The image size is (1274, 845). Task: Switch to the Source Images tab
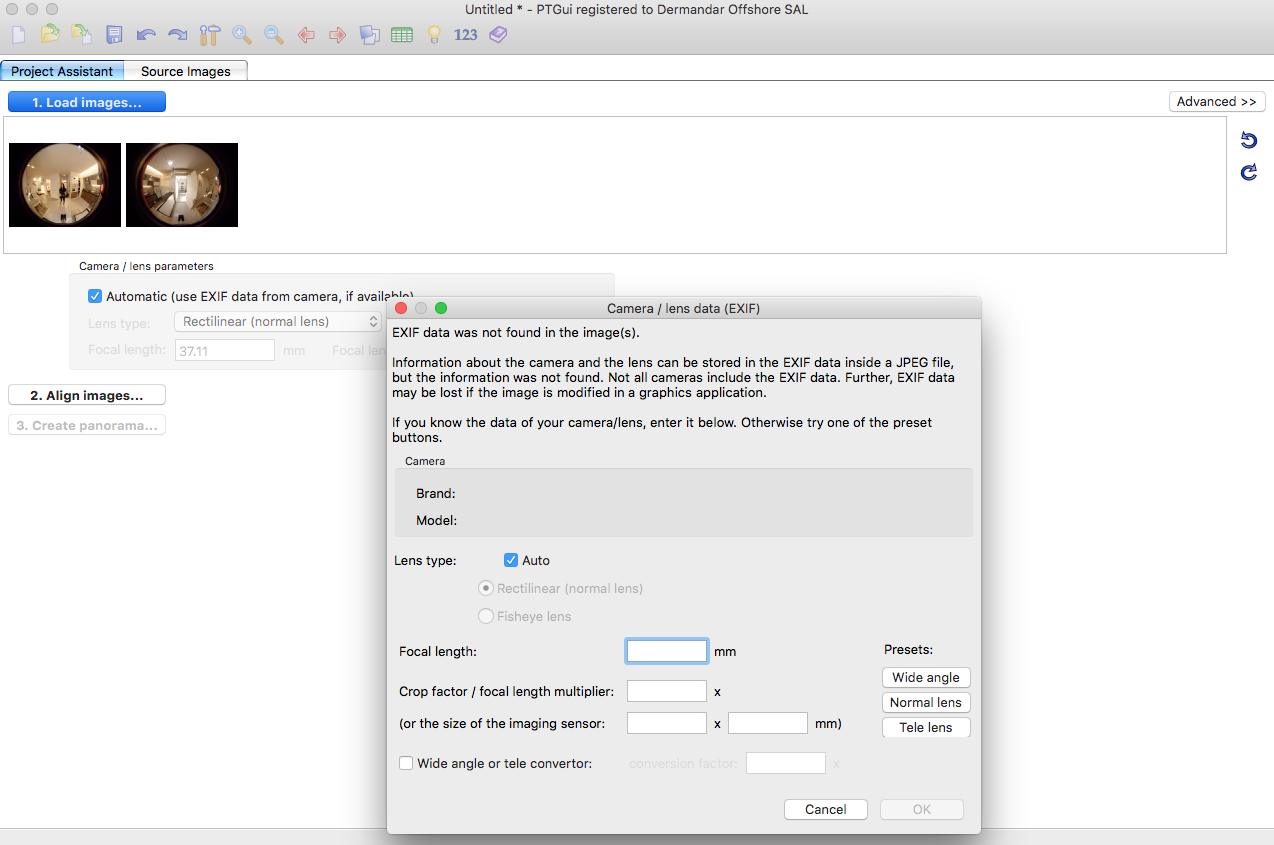tap(186, 72)
